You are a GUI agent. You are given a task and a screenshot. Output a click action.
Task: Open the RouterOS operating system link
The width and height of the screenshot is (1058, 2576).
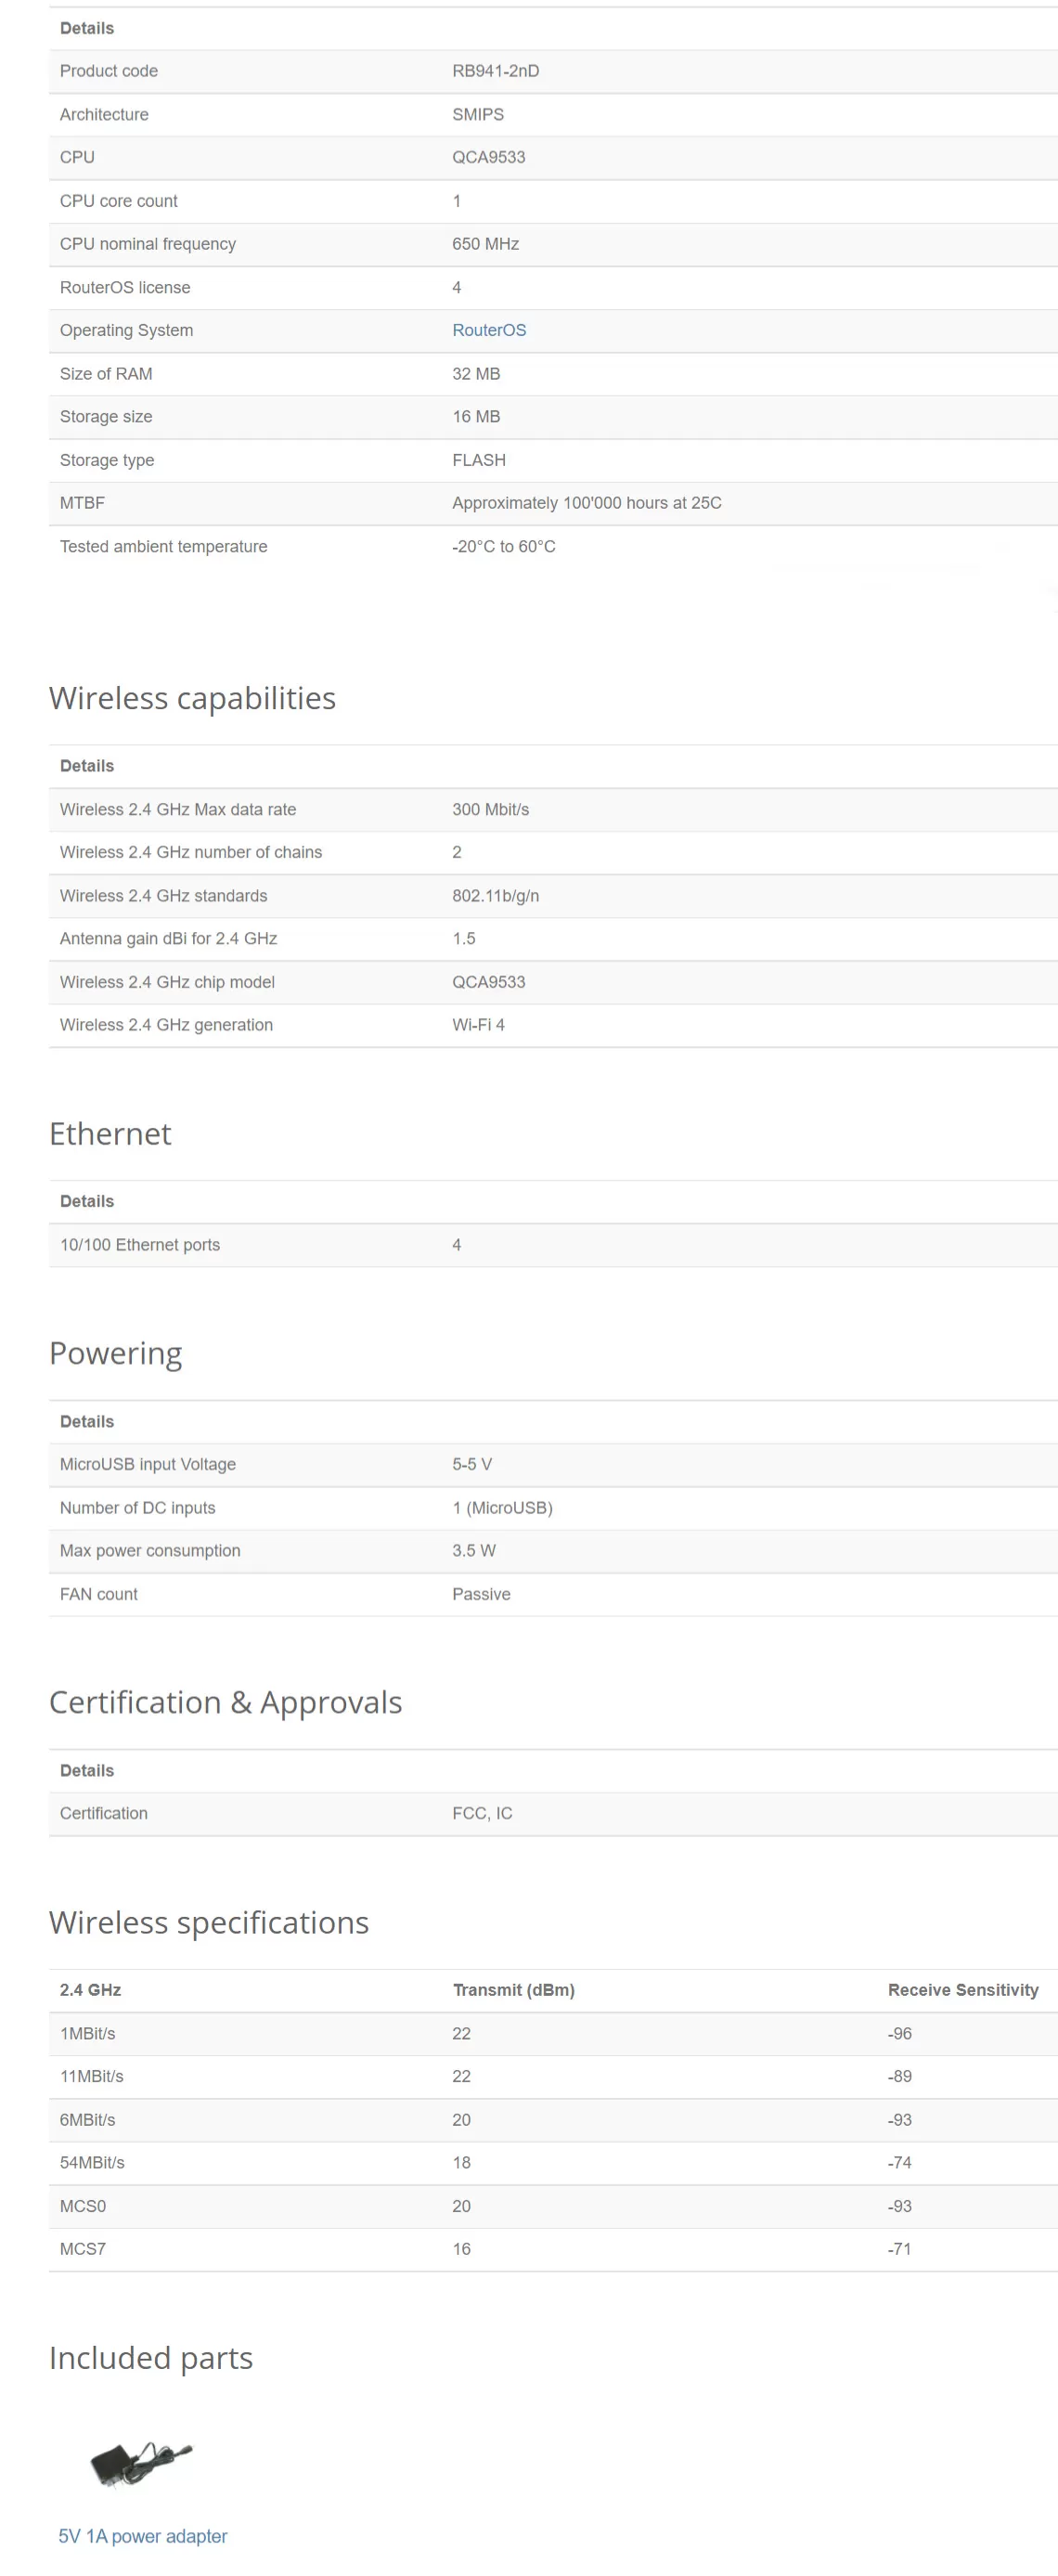click(489, 330)
